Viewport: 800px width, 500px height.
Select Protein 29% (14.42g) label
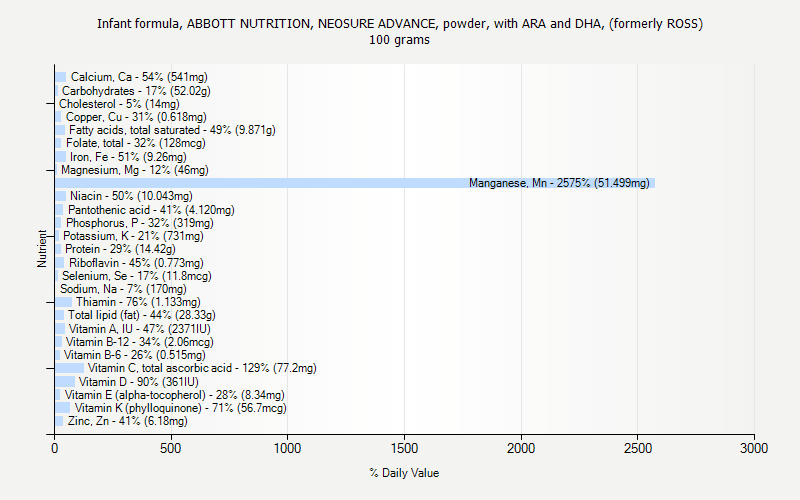(120, 249)
